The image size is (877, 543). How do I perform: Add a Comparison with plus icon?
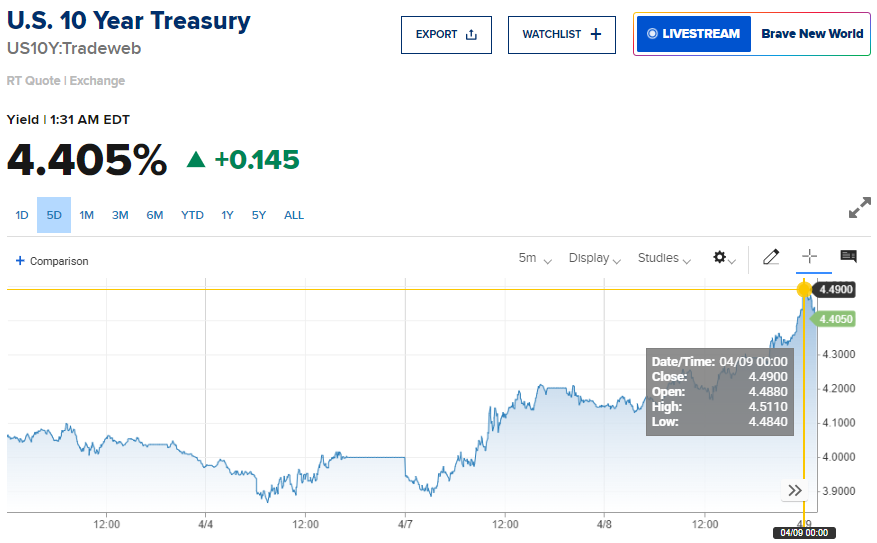(52, 261)
